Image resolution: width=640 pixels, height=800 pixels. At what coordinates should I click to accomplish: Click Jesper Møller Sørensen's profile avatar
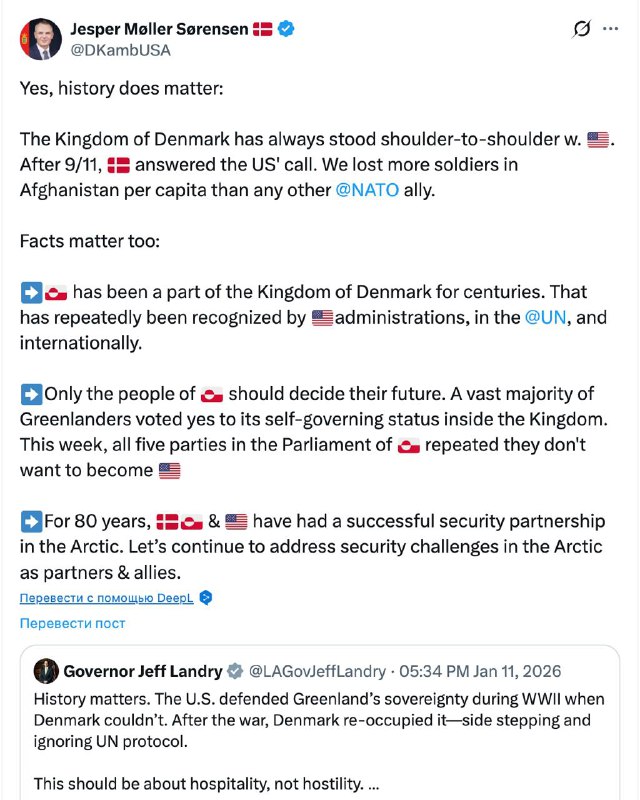(39, 39)
